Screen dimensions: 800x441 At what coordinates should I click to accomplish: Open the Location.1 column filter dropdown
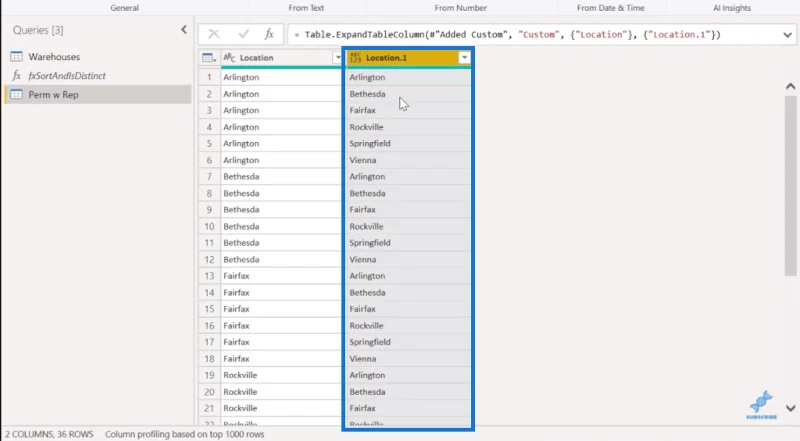tap(464, 58)
